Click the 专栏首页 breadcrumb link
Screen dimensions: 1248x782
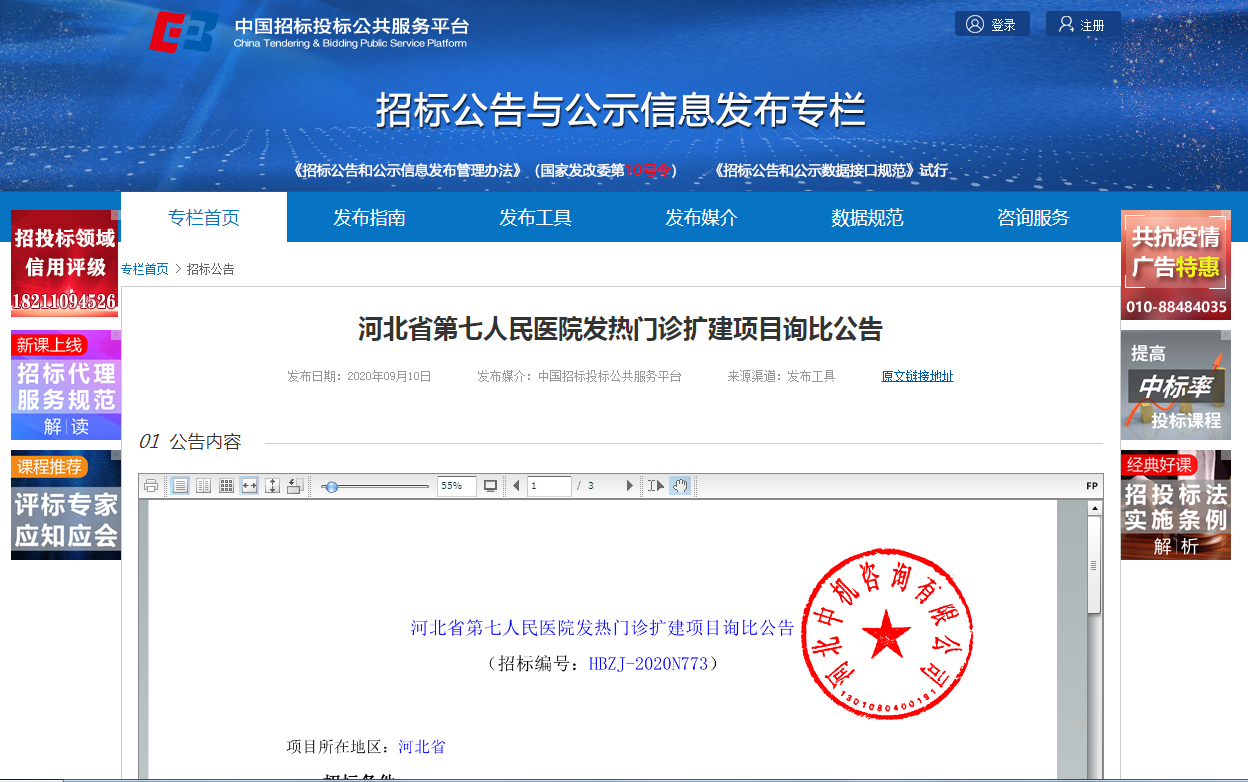(145, 270)
